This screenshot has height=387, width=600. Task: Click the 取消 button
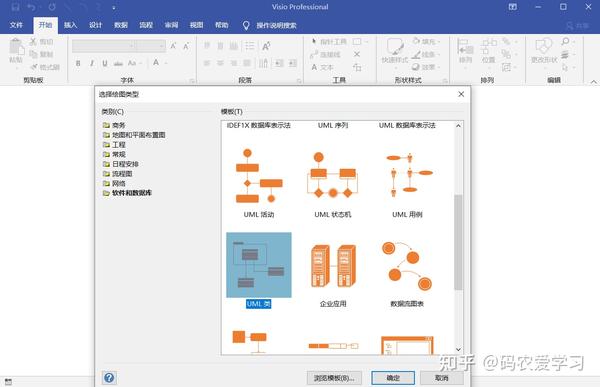(x=442, y=378)
